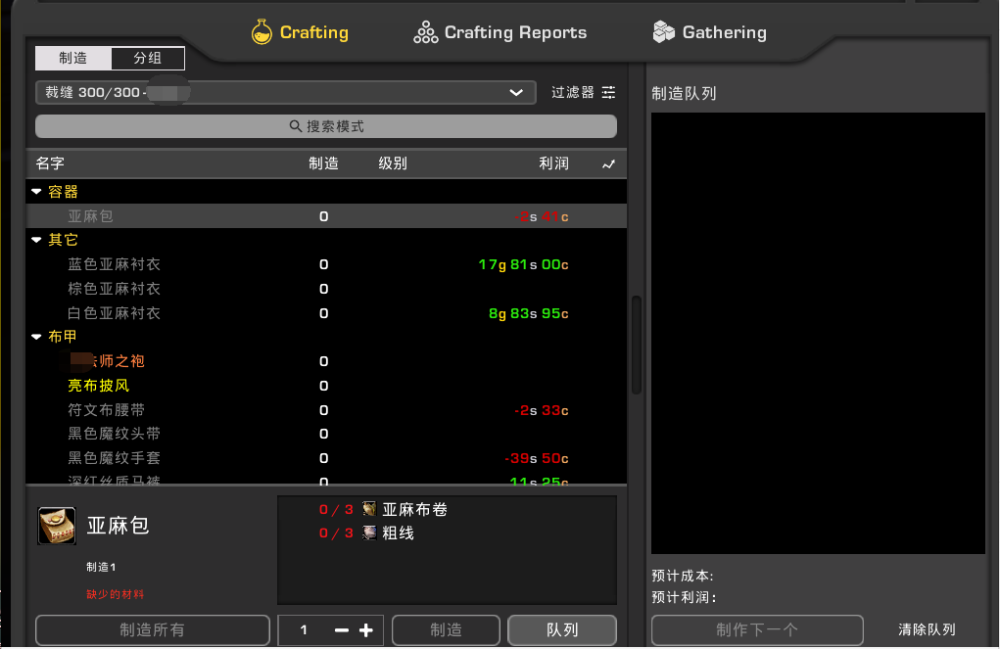Select the 符文布腰带 recipe
Screen dimensions: 1000x649
[107, 410]
